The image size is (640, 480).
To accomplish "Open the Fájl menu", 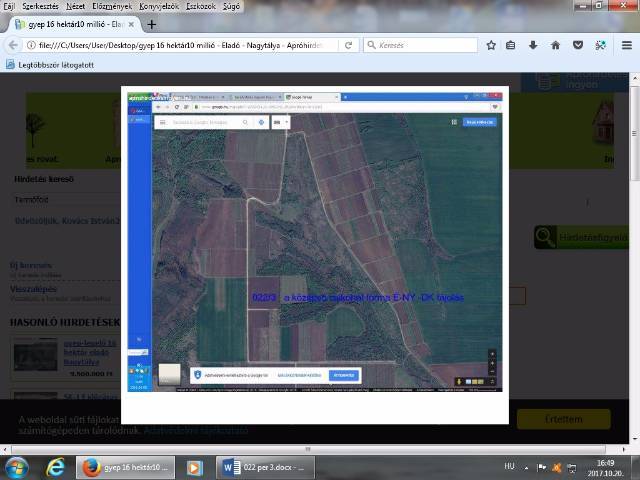I will click(x=10, y=6).
